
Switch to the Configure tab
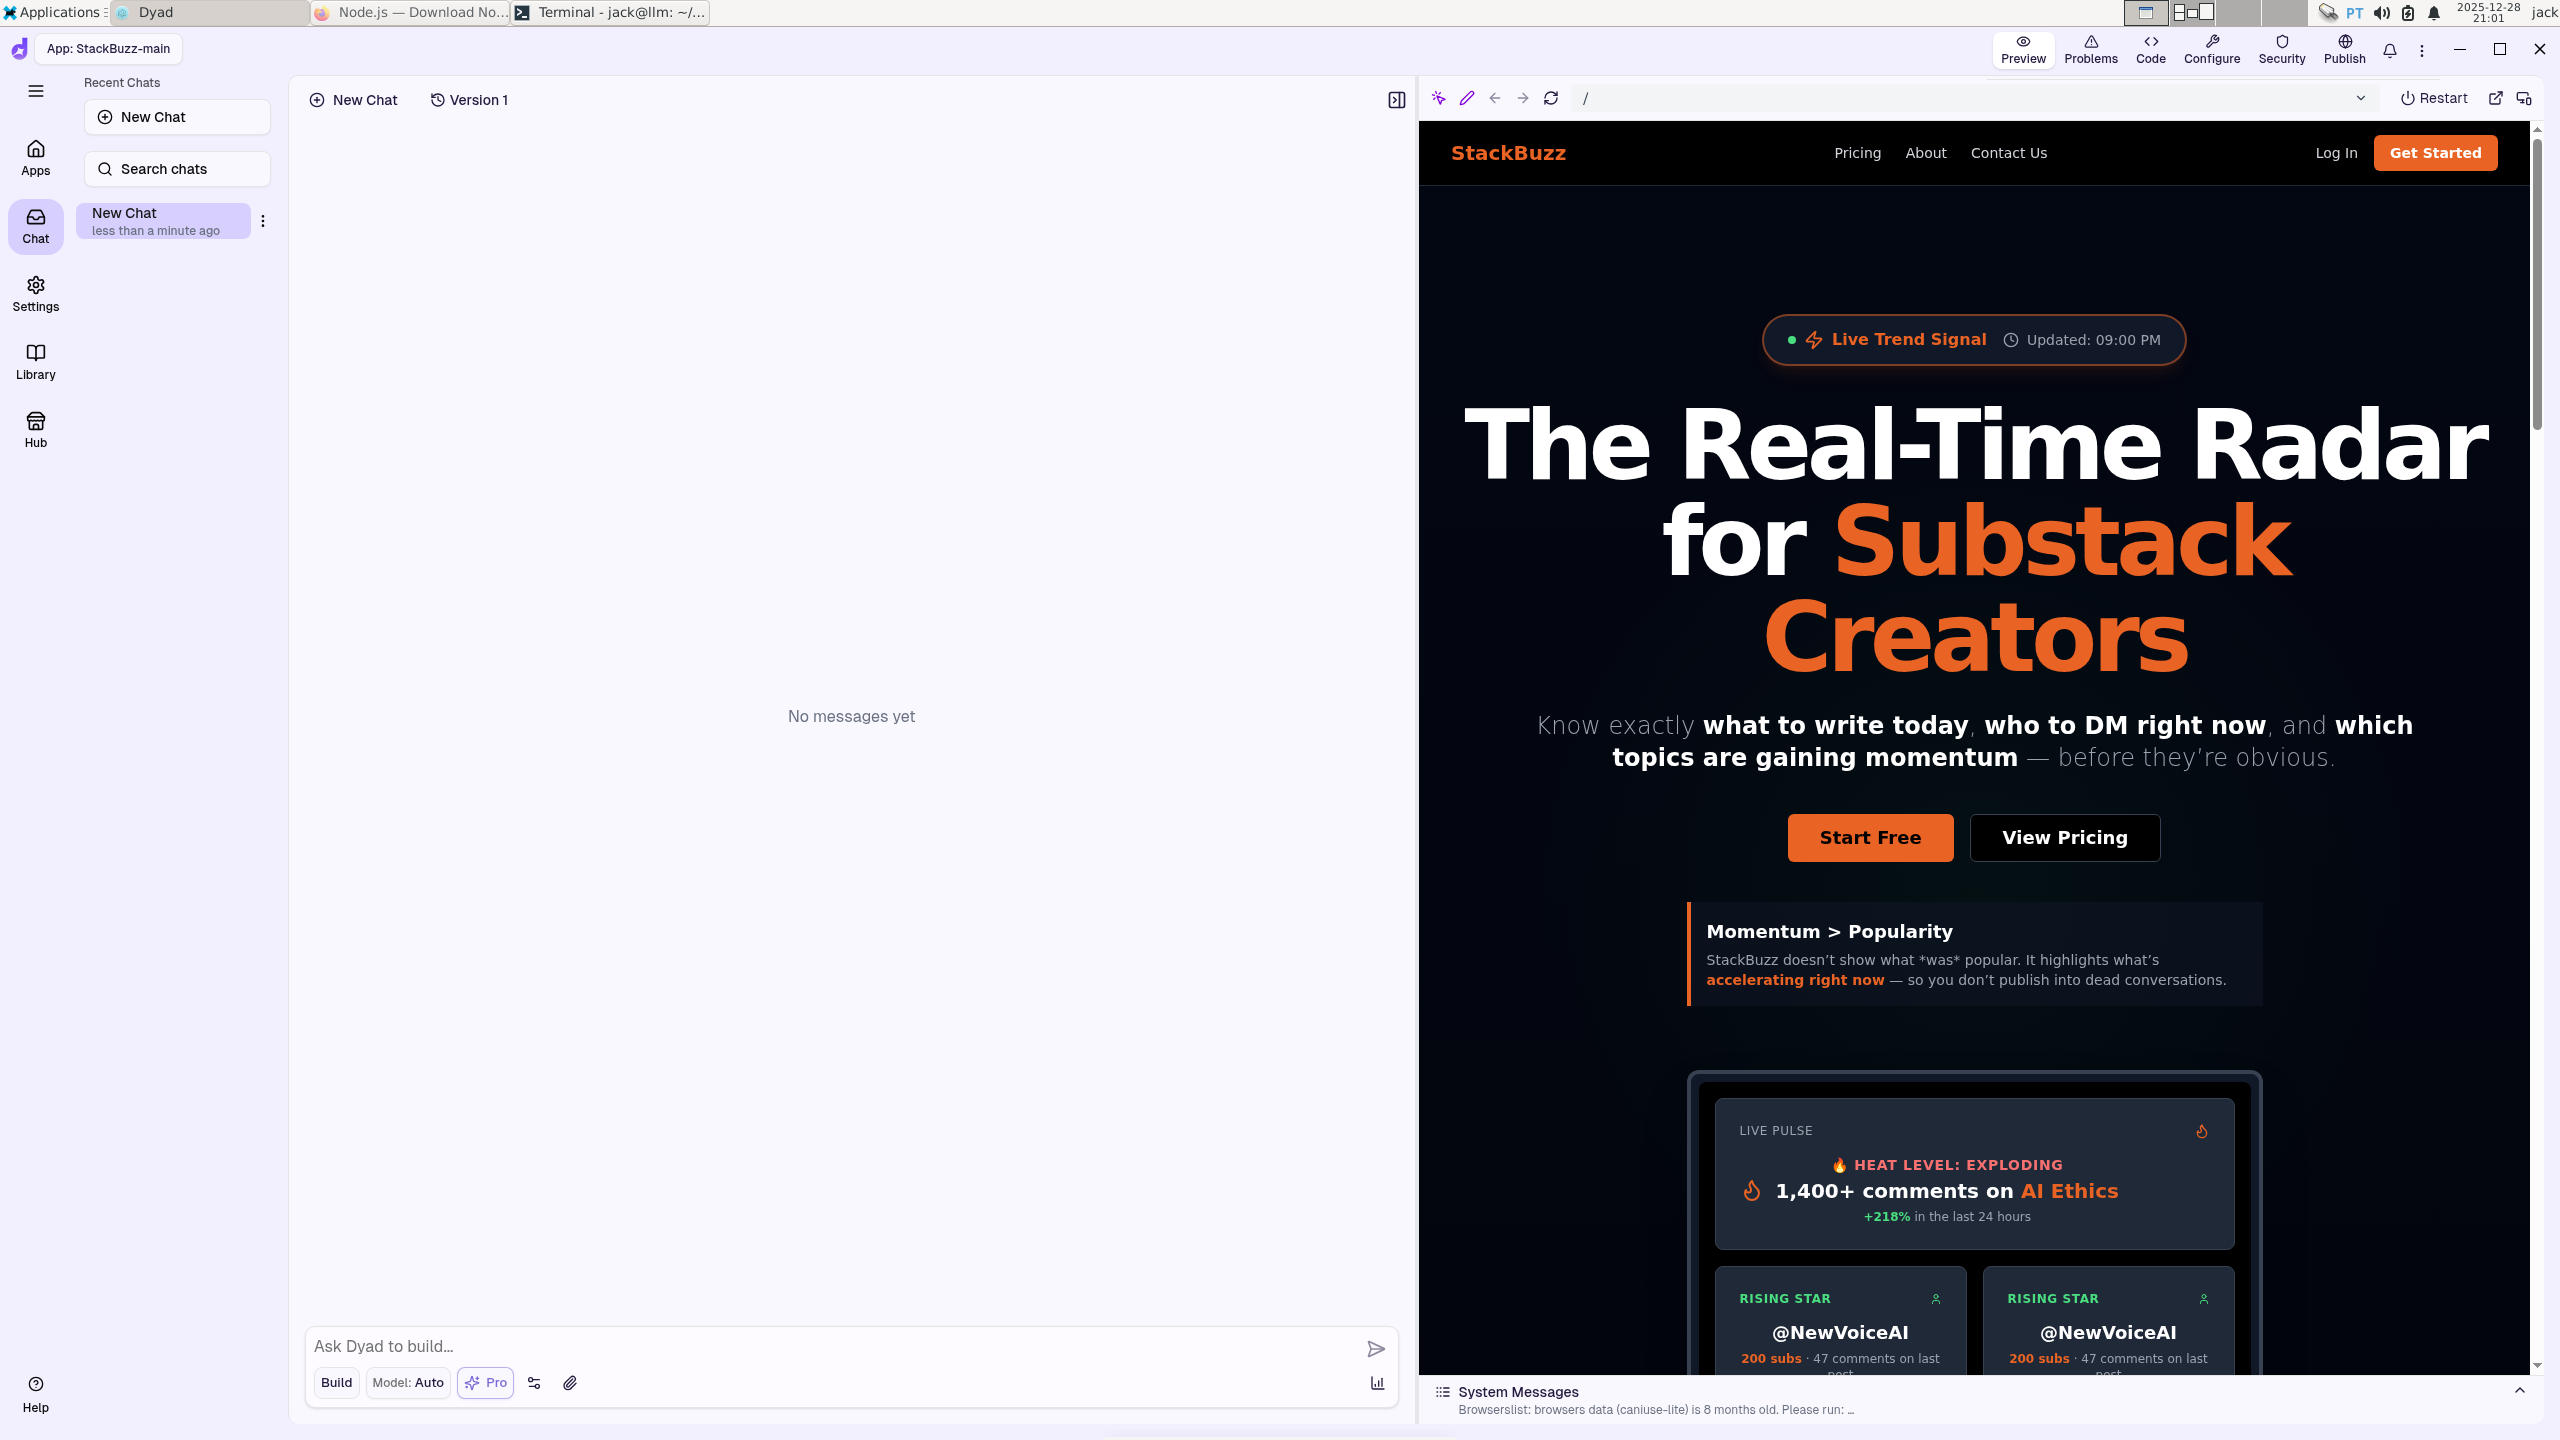[2212, 50]
